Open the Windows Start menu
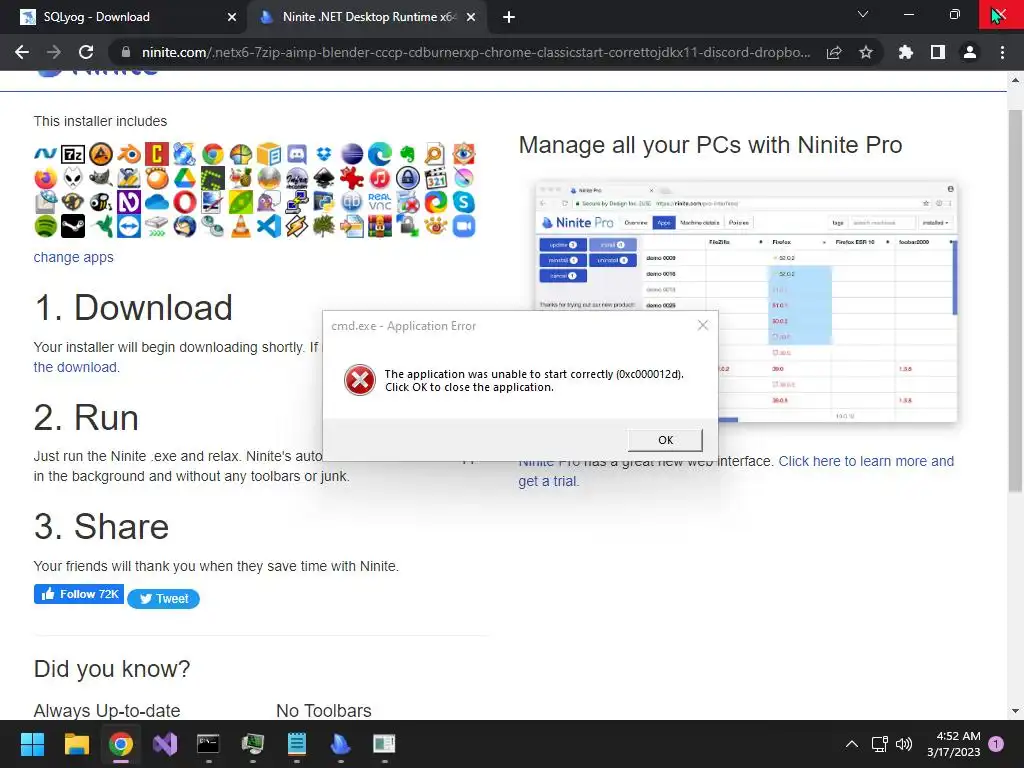This screenshot has height=768, width=1024. pos(32,744)
